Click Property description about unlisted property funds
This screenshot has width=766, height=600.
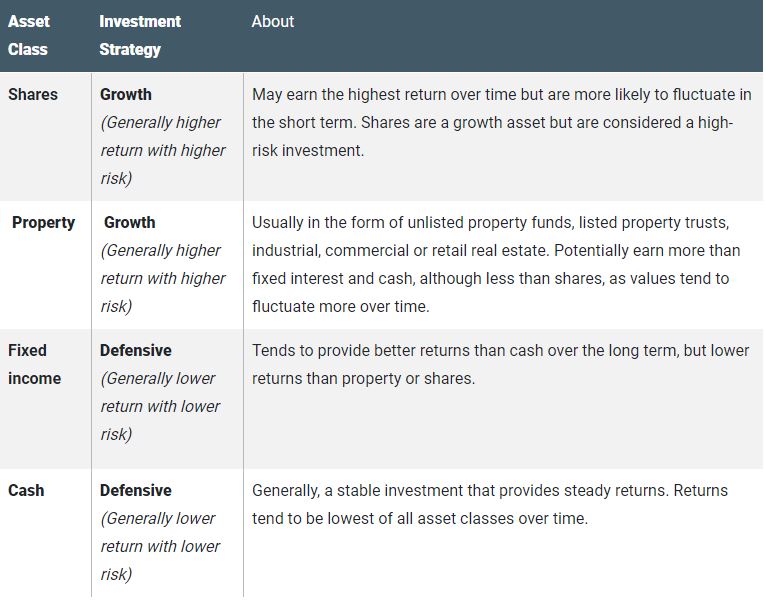pyautogui.click(x=496, y=264)
